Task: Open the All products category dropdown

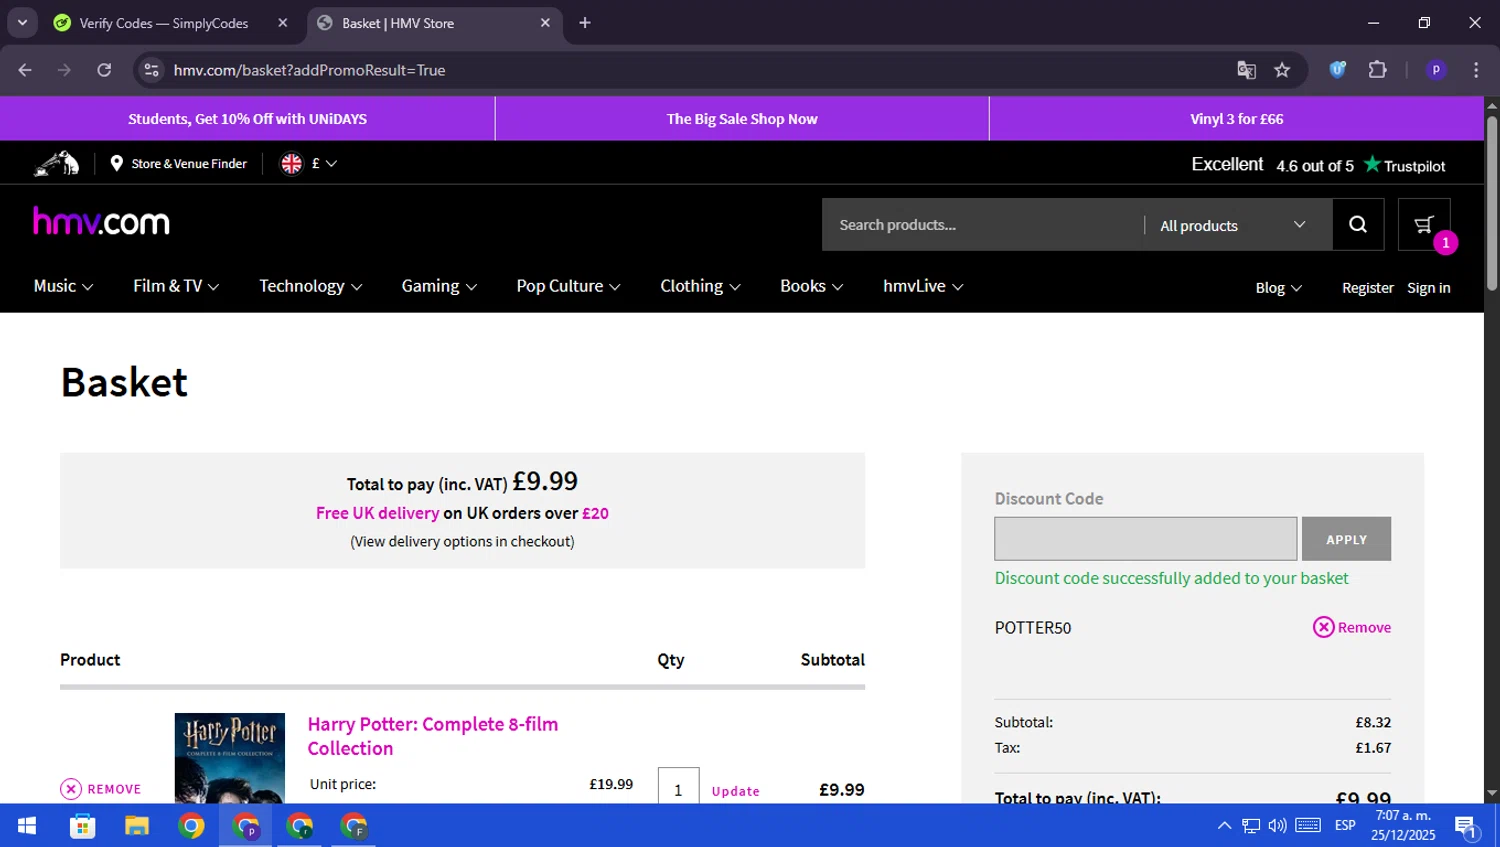Action: pyautogui.click(x=1232, y=225)
